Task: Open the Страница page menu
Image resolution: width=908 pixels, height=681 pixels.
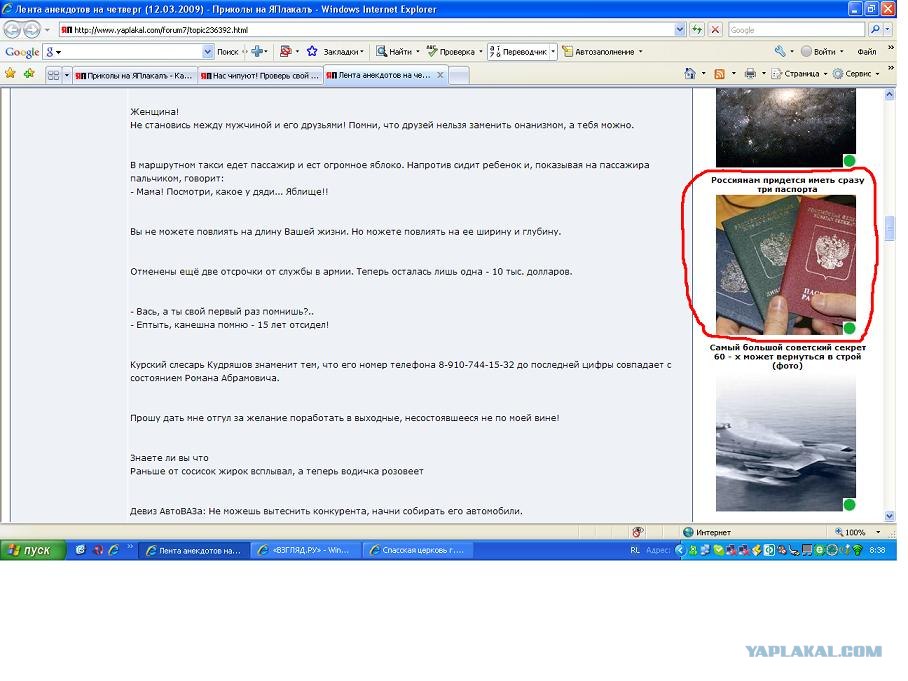Action: [800, 74]
